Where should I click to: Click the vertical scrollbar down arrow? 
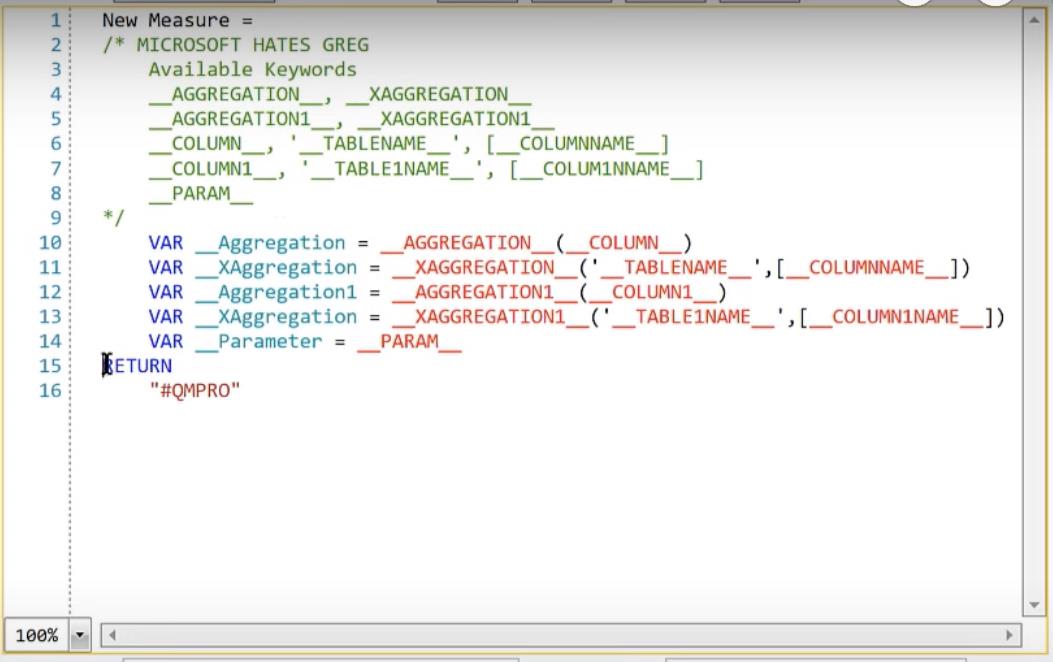click(x=1034, y=605)
